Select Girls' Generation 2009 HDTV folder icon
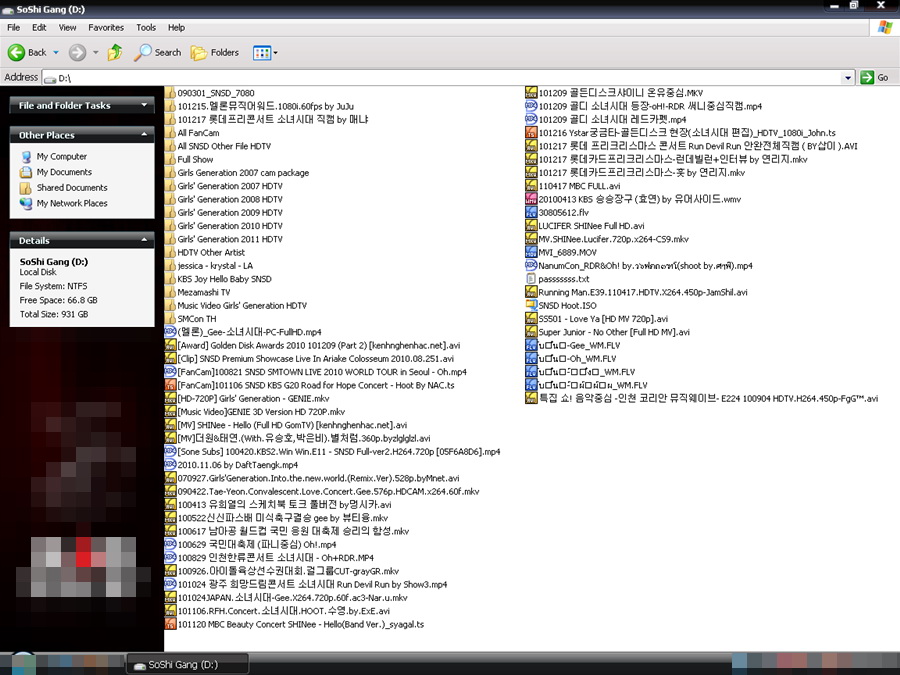The image size is (900, 675). [170, 212]
